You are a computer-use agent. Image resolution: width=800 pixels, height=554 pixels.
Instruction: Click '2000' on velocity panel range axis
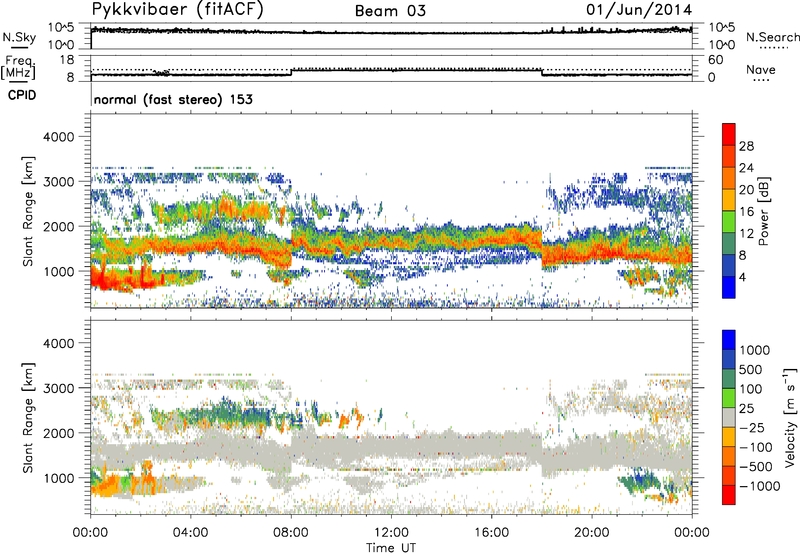point(58,433)
